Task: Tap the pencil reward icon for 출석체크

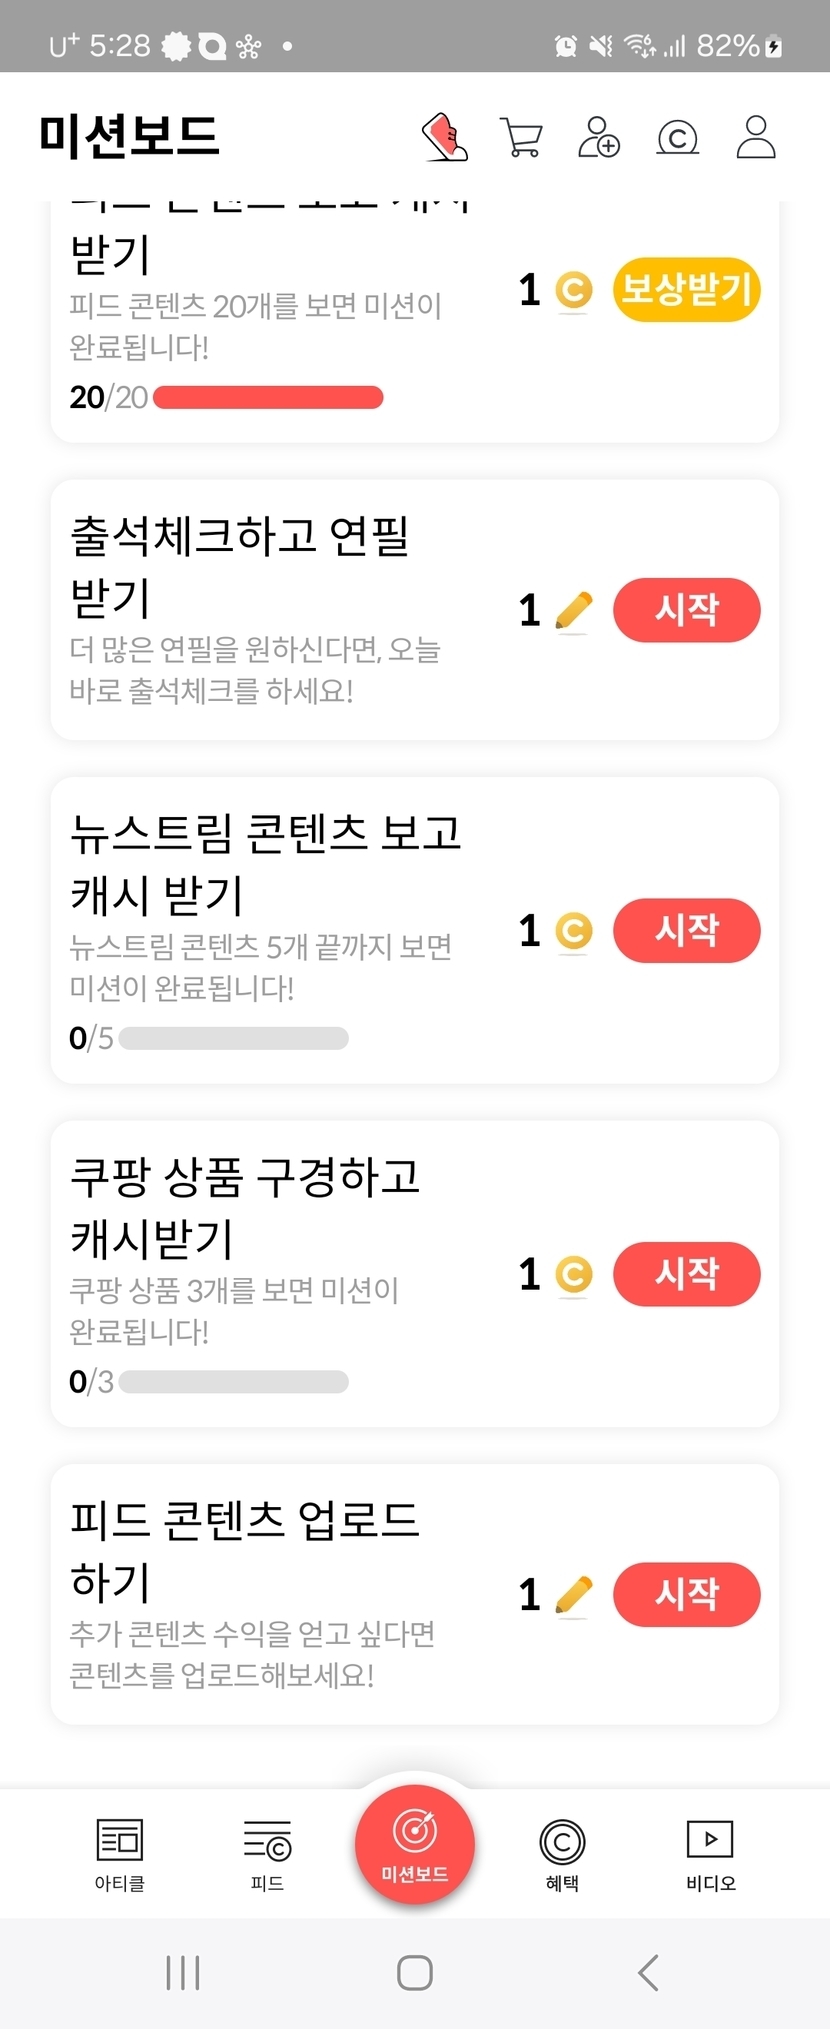Action: pyautogui.click(x=573, y=611)
